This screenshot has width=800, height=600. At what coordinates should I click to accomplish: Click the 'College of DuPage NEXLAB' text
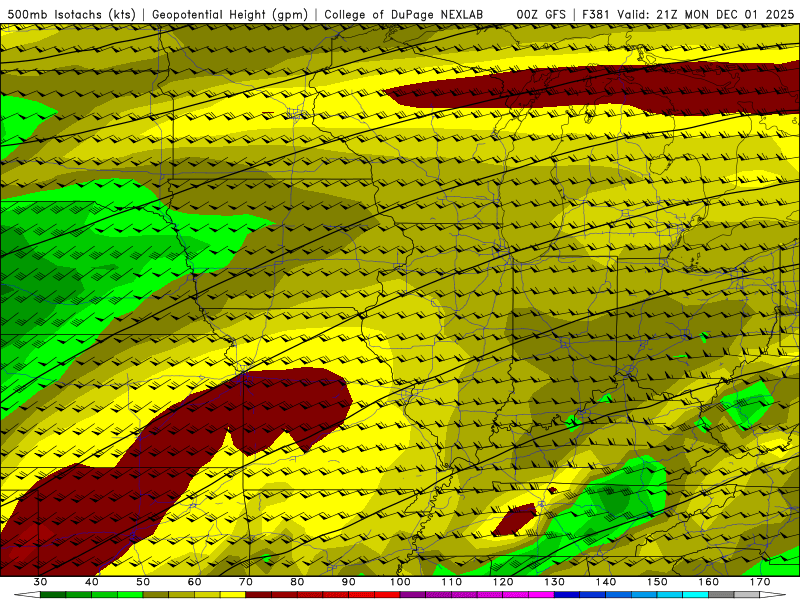[404, 14]
